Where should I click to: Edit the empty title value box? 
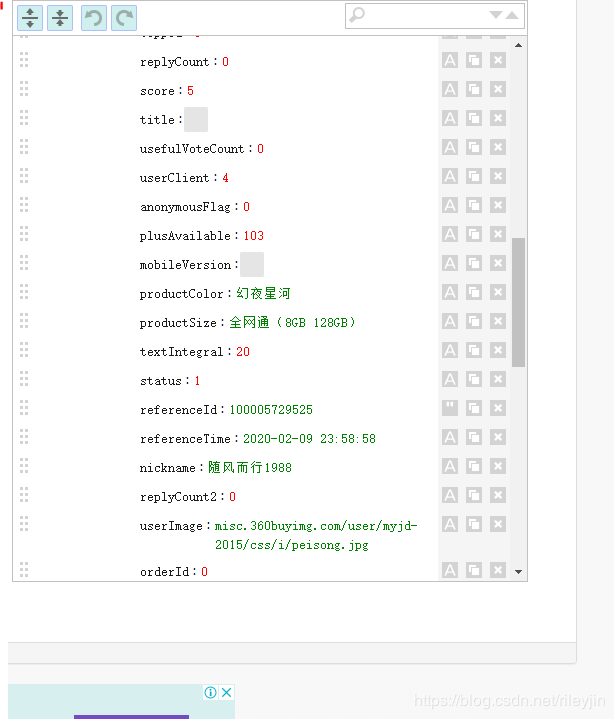196,119
